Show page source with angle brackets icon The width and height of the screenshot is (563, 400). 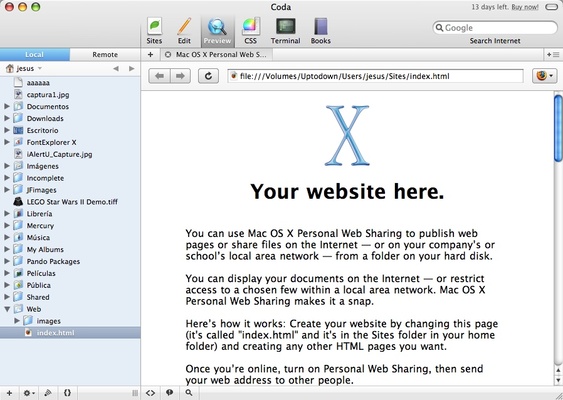pyautogui.click(x=150, y=393)
